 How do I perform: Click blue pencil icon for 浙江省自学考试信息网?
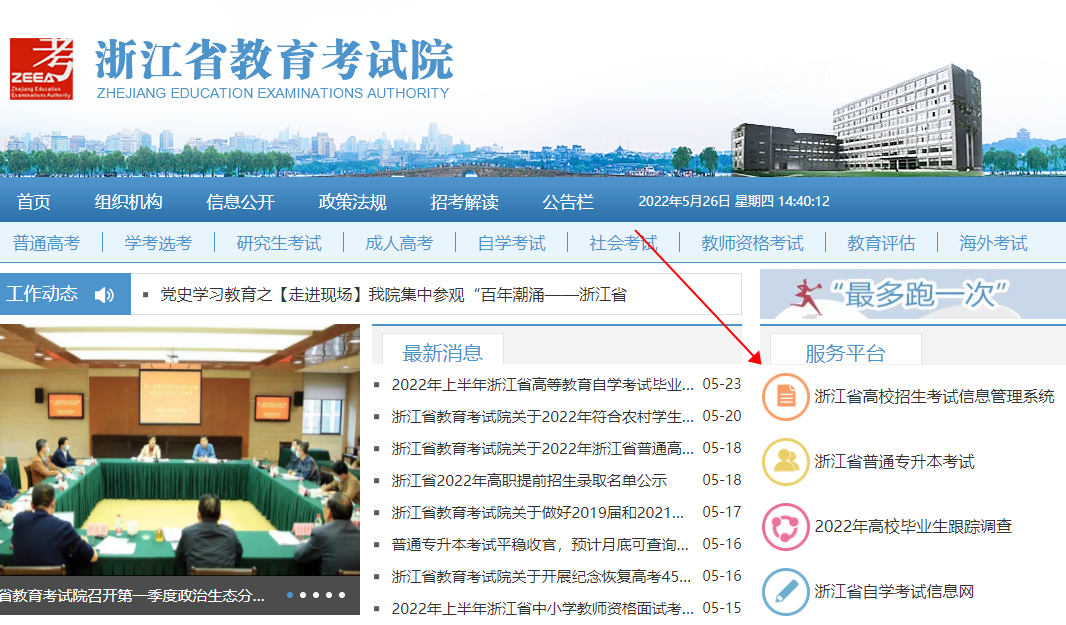coord(785,592)
